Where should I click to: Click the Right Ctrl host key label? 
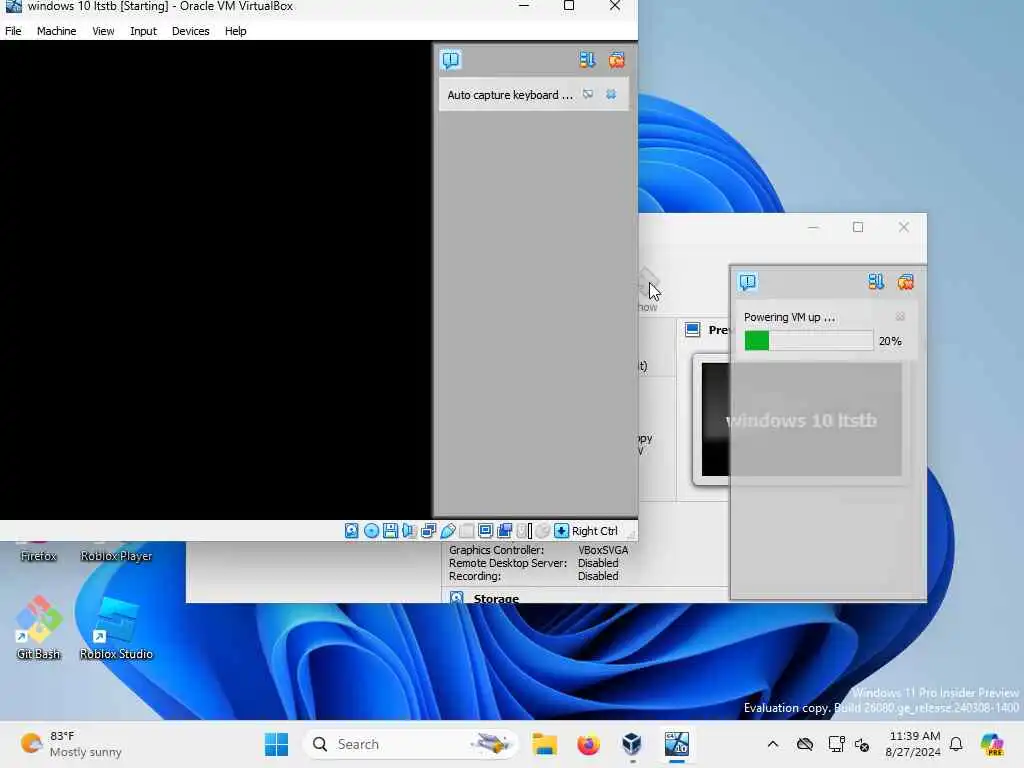pos(594,531)
